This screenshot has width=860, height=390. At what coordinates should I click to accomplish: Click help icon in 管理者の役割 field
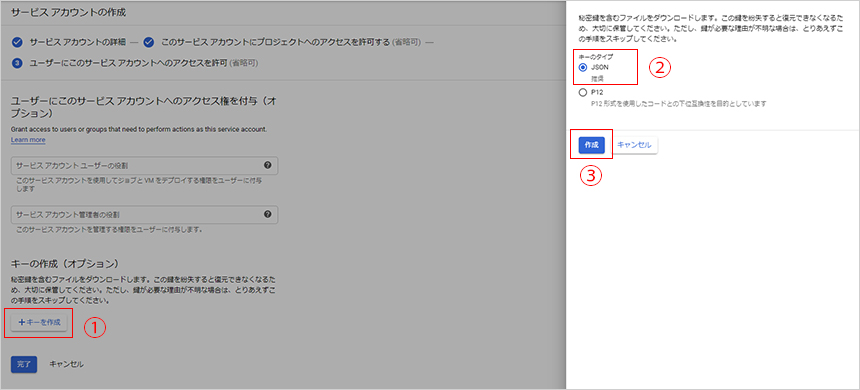[x=267, y=214]
